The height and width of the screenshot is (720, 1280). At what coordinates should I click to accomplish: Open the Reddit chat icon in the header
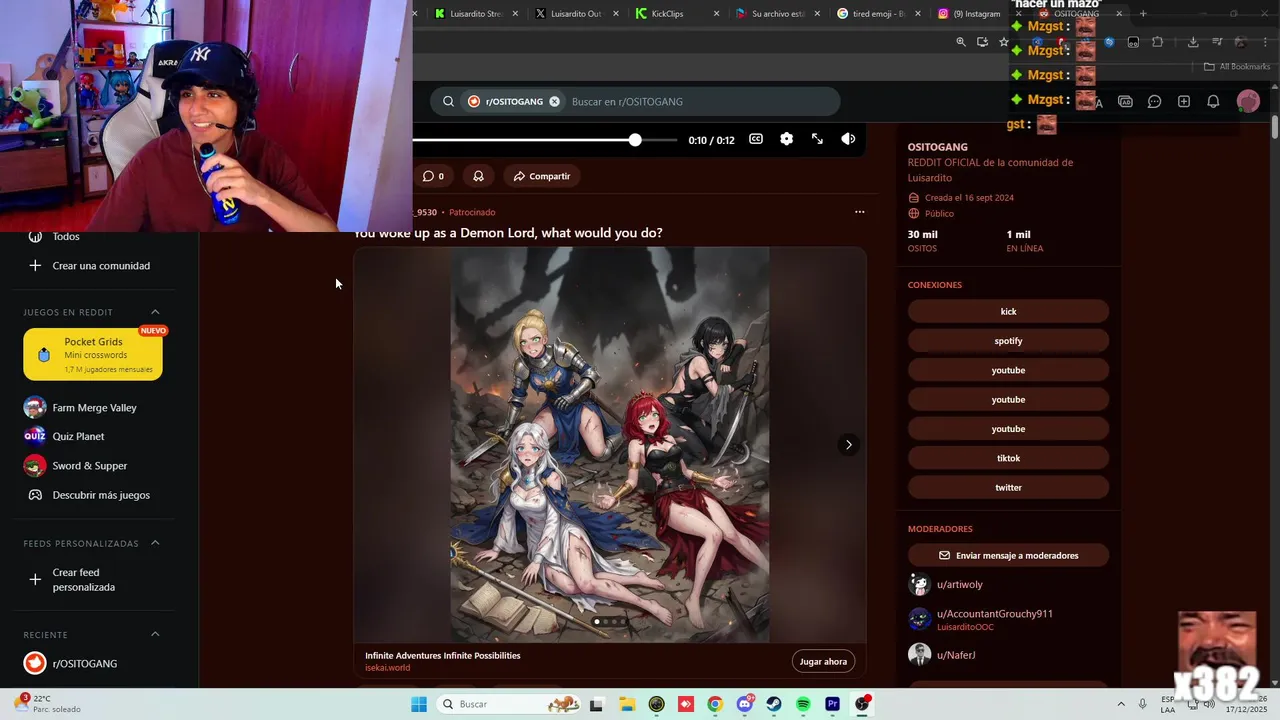click(1154, 101)
